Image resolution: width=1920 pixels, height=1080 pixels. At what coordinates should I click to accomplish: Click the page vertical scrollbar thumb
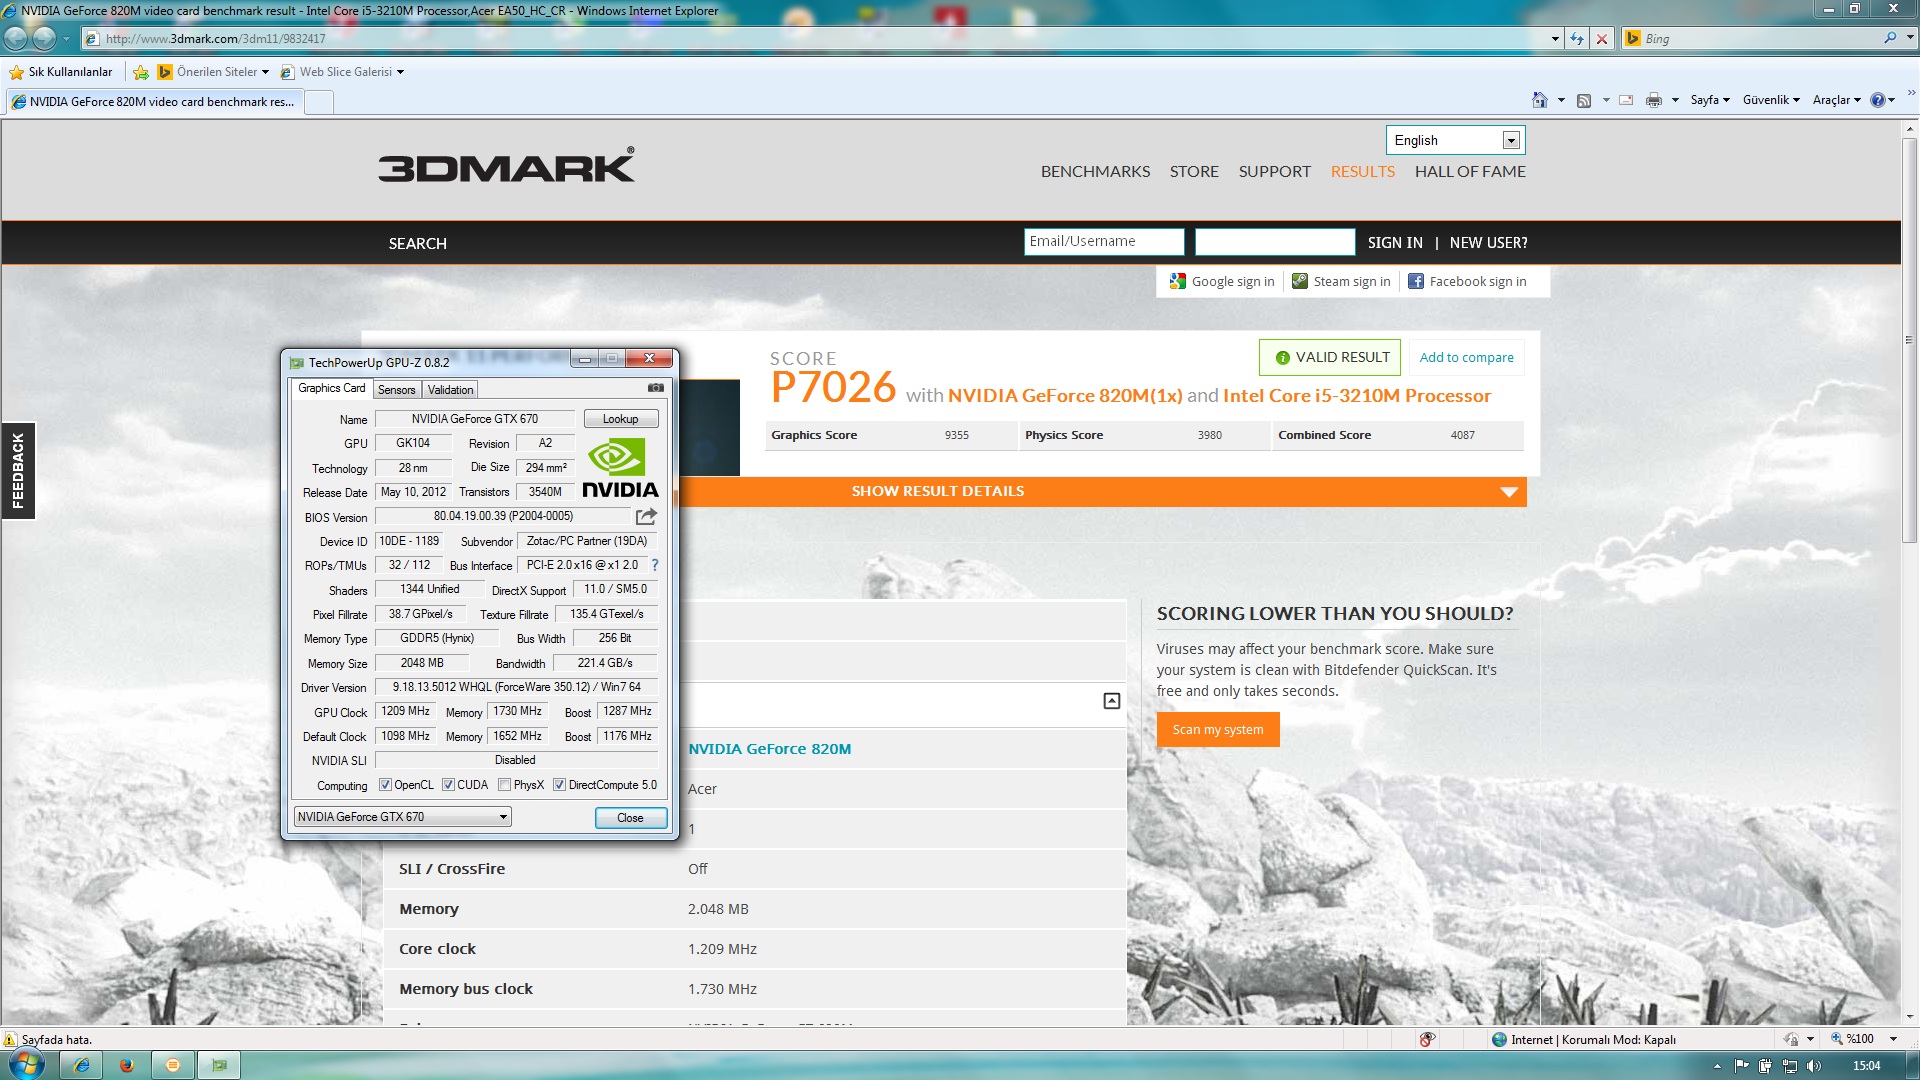click(x=1909, y=340)
